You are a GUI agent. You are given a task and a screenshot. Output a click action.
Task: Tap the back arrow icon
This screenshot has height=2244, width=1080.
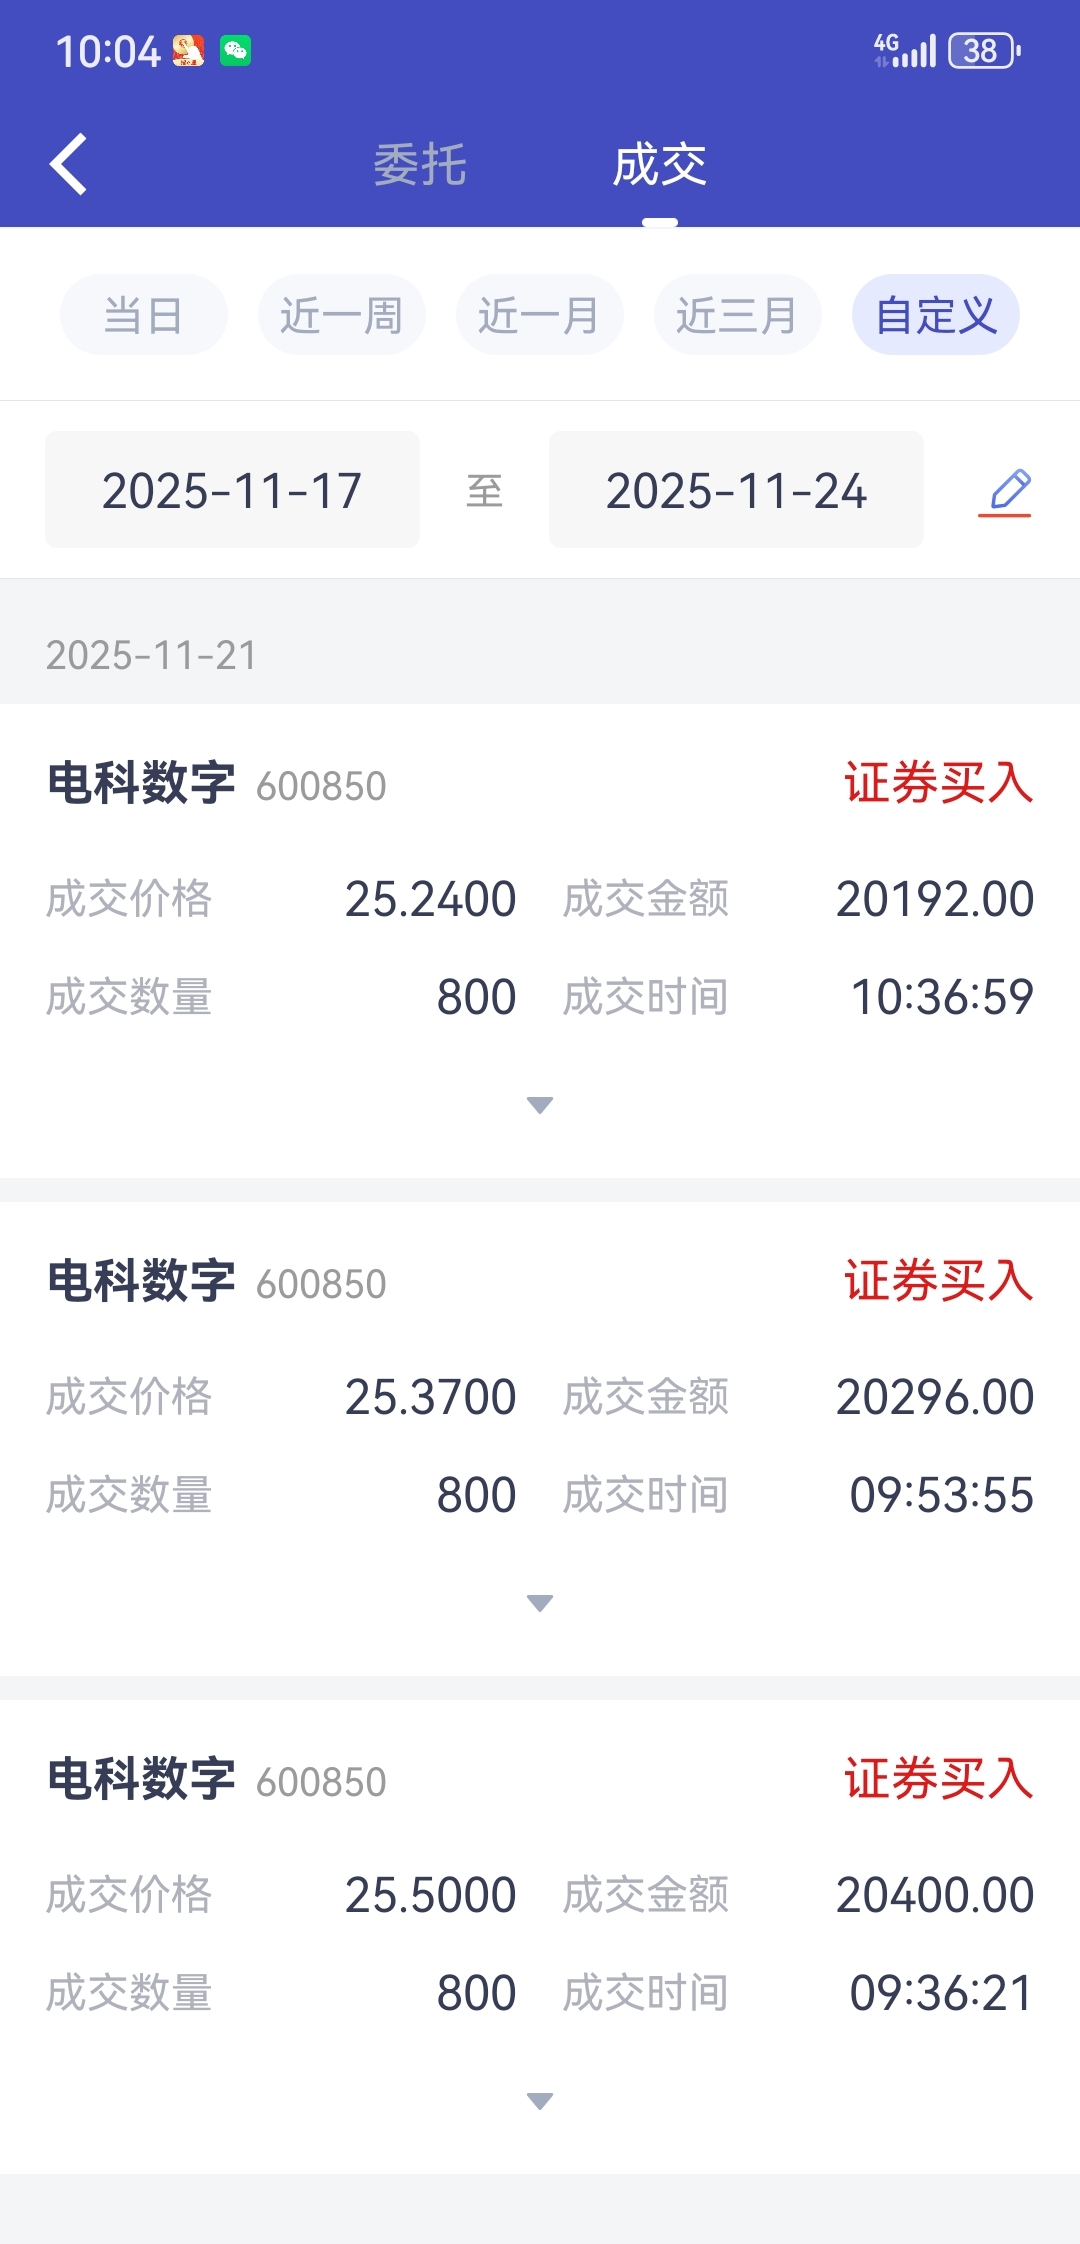click(x=69, y=164)
